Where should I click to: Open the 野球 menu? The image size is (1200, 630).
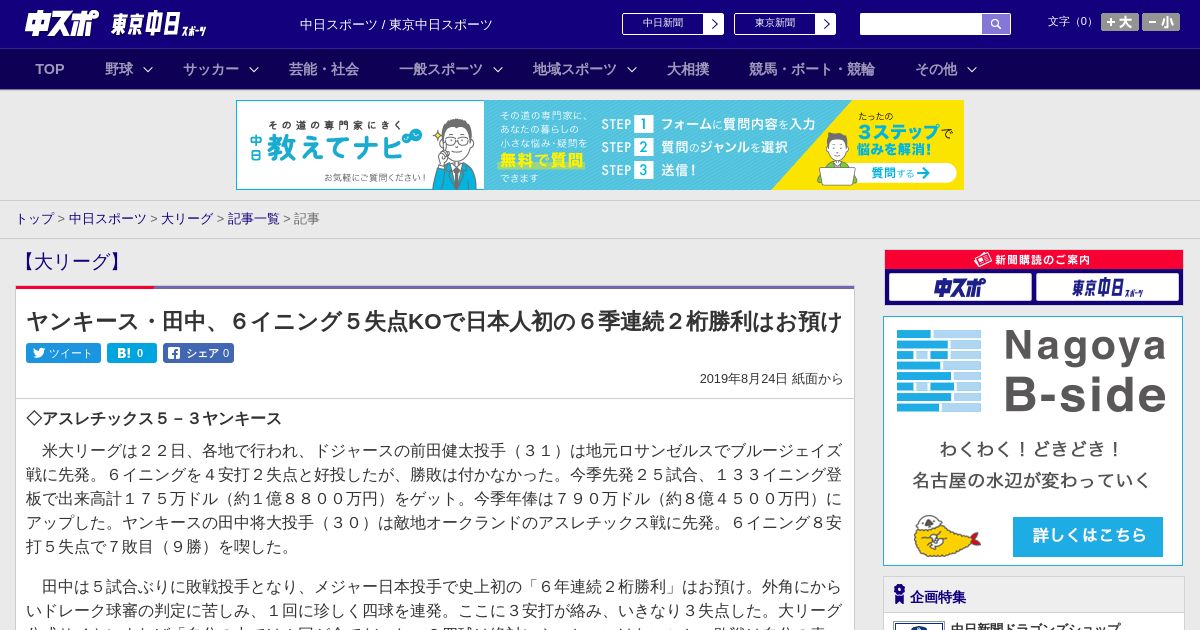coord(119,69)
